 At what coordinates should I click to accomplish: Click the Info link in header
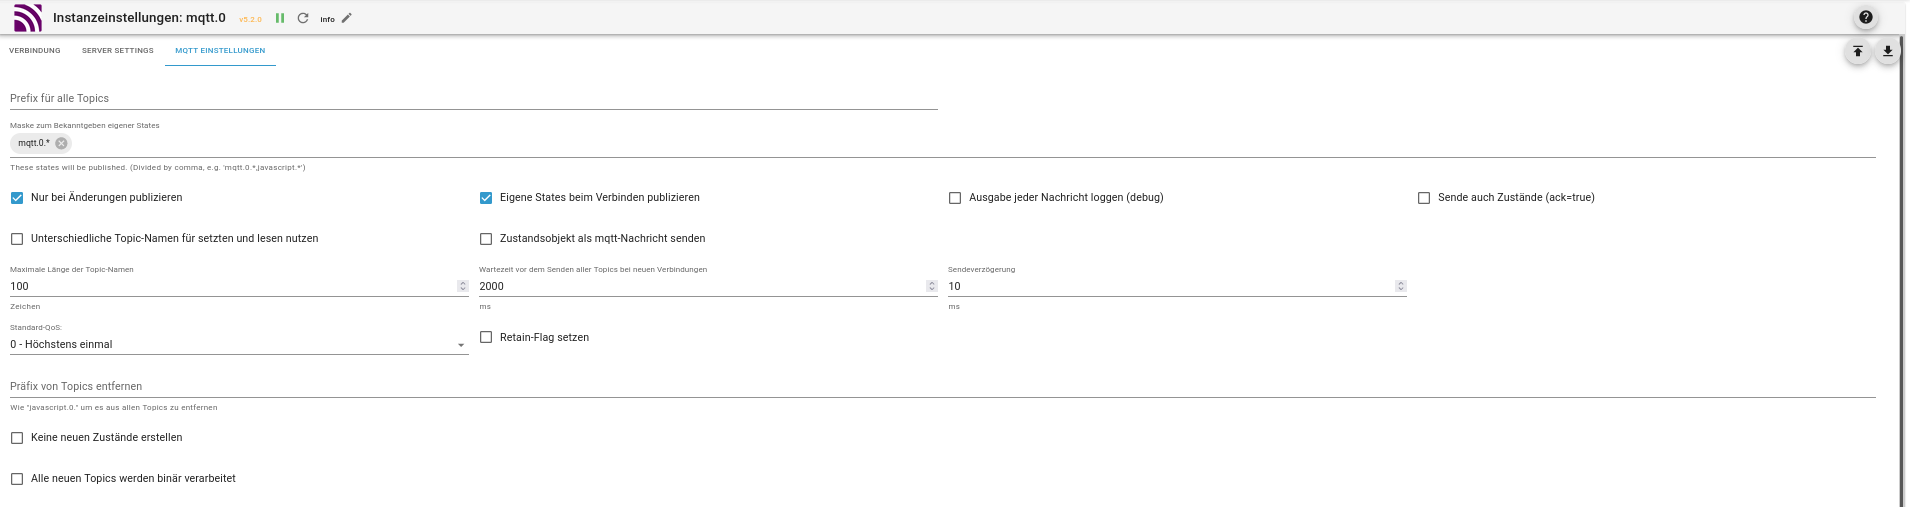(x=327, y=19)
